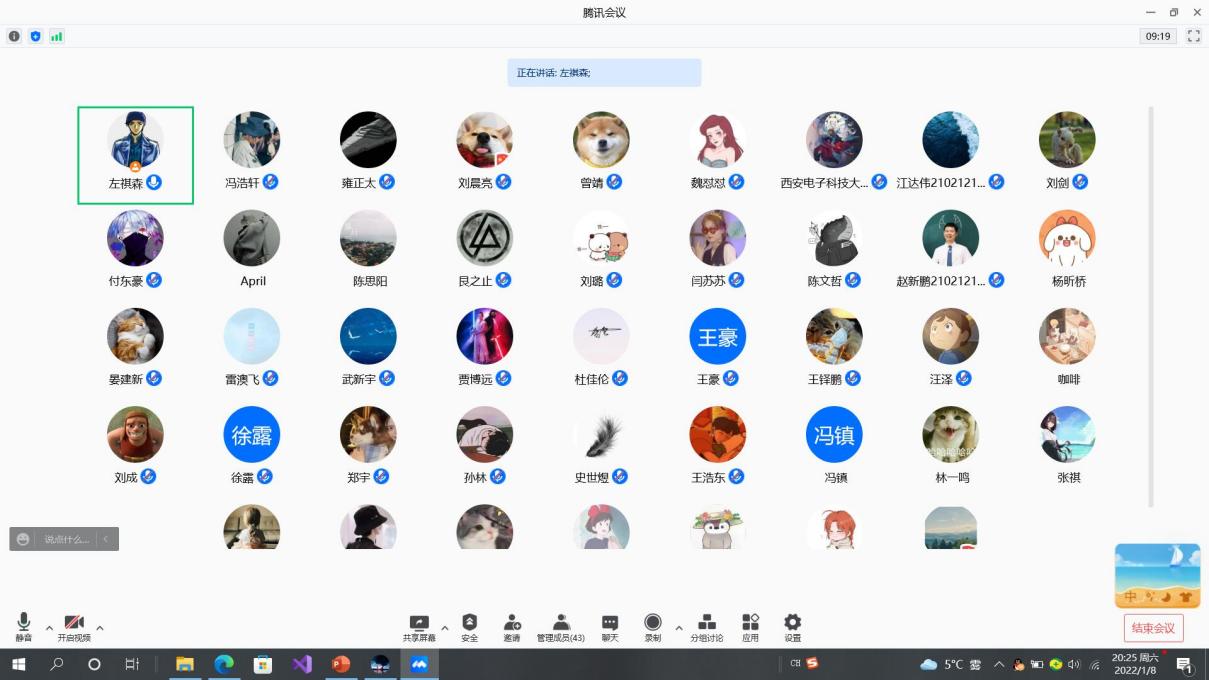Open the 安全 security icon
1209x680 pixels.
469,627
